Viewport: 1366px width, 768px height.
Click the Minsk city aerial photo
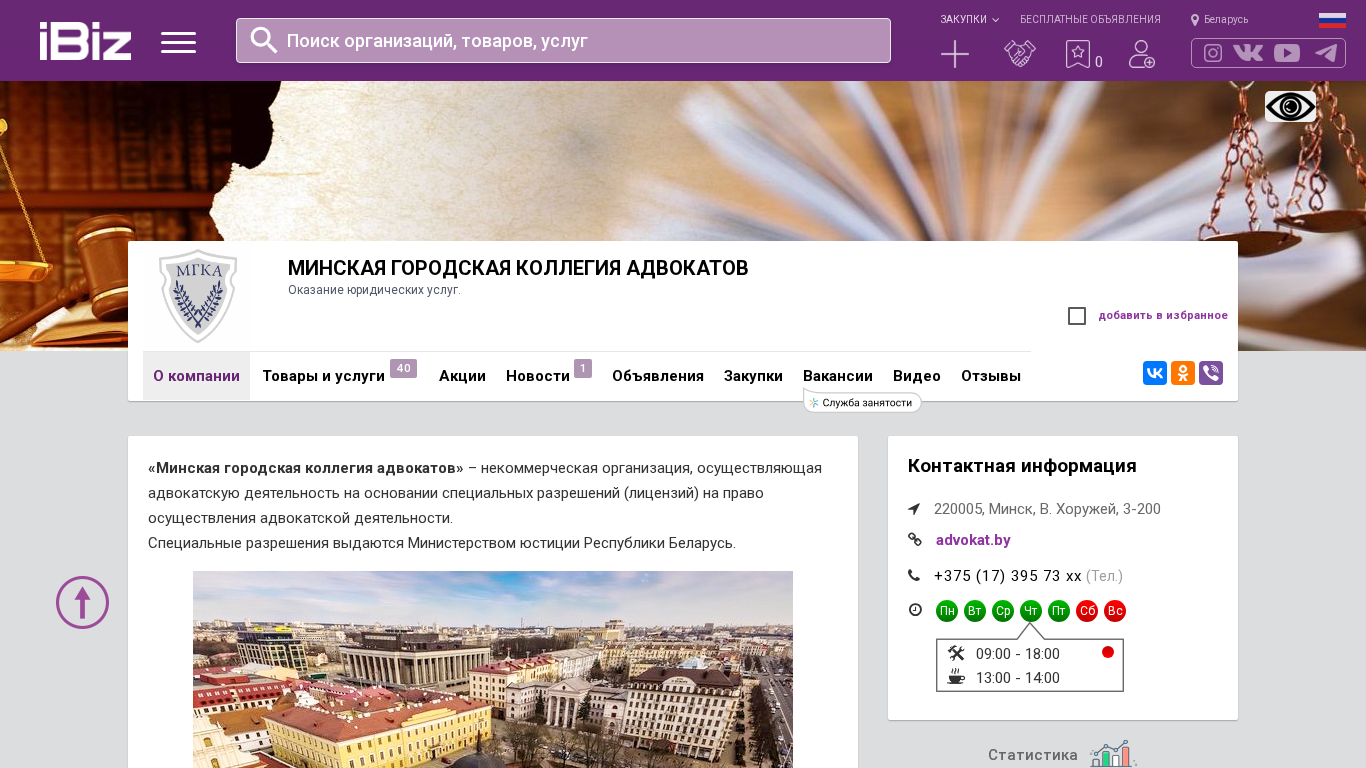pos(493,669)
